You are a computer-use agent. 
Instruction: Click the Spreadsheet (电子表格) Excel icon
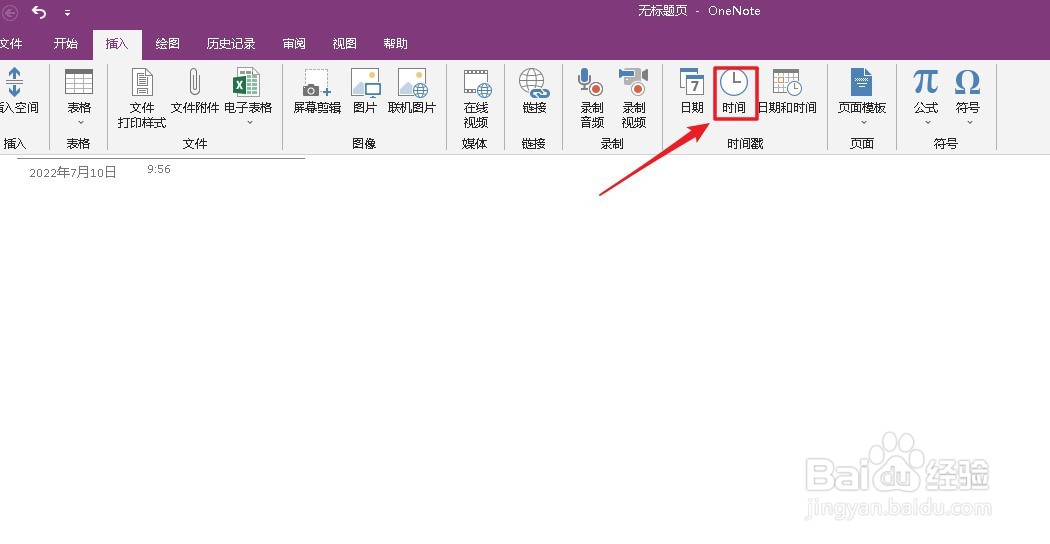(246, 82)
